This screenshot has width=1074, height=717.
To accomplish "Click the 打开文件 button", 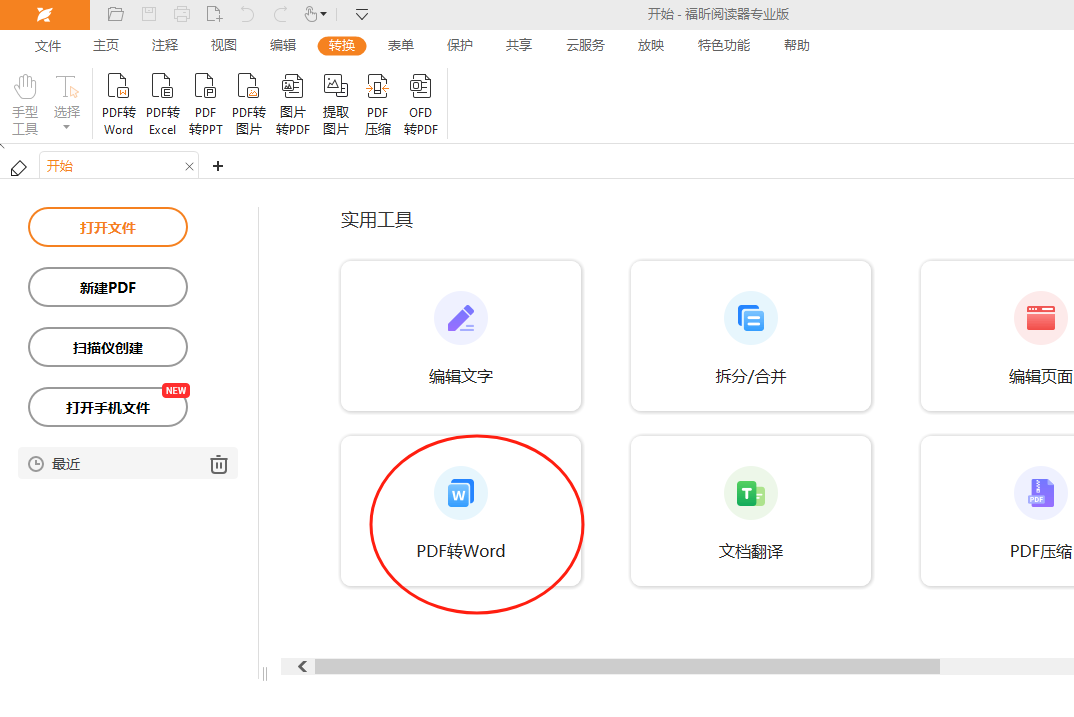I will [x=108, y=227].
